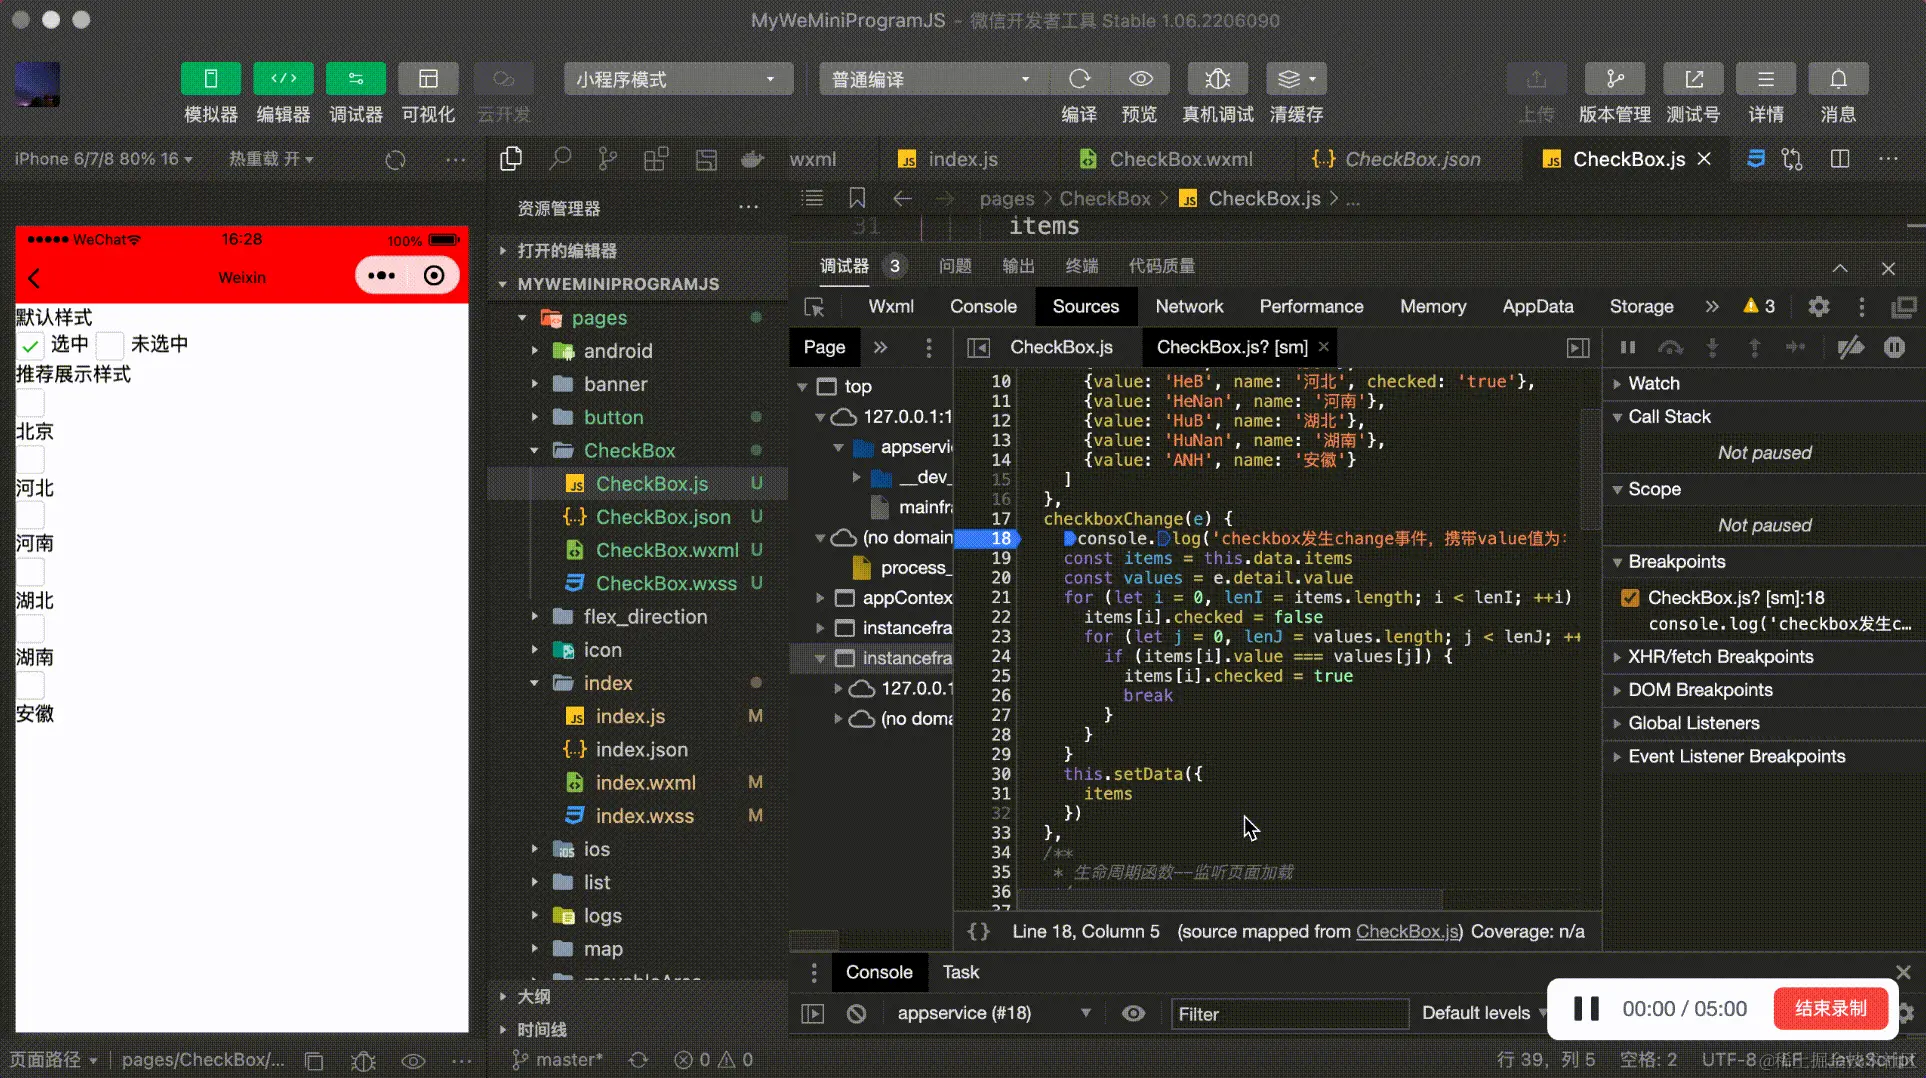Click the compile (编译) refresh icon

pyautogui.click(x=1079, y=79)
